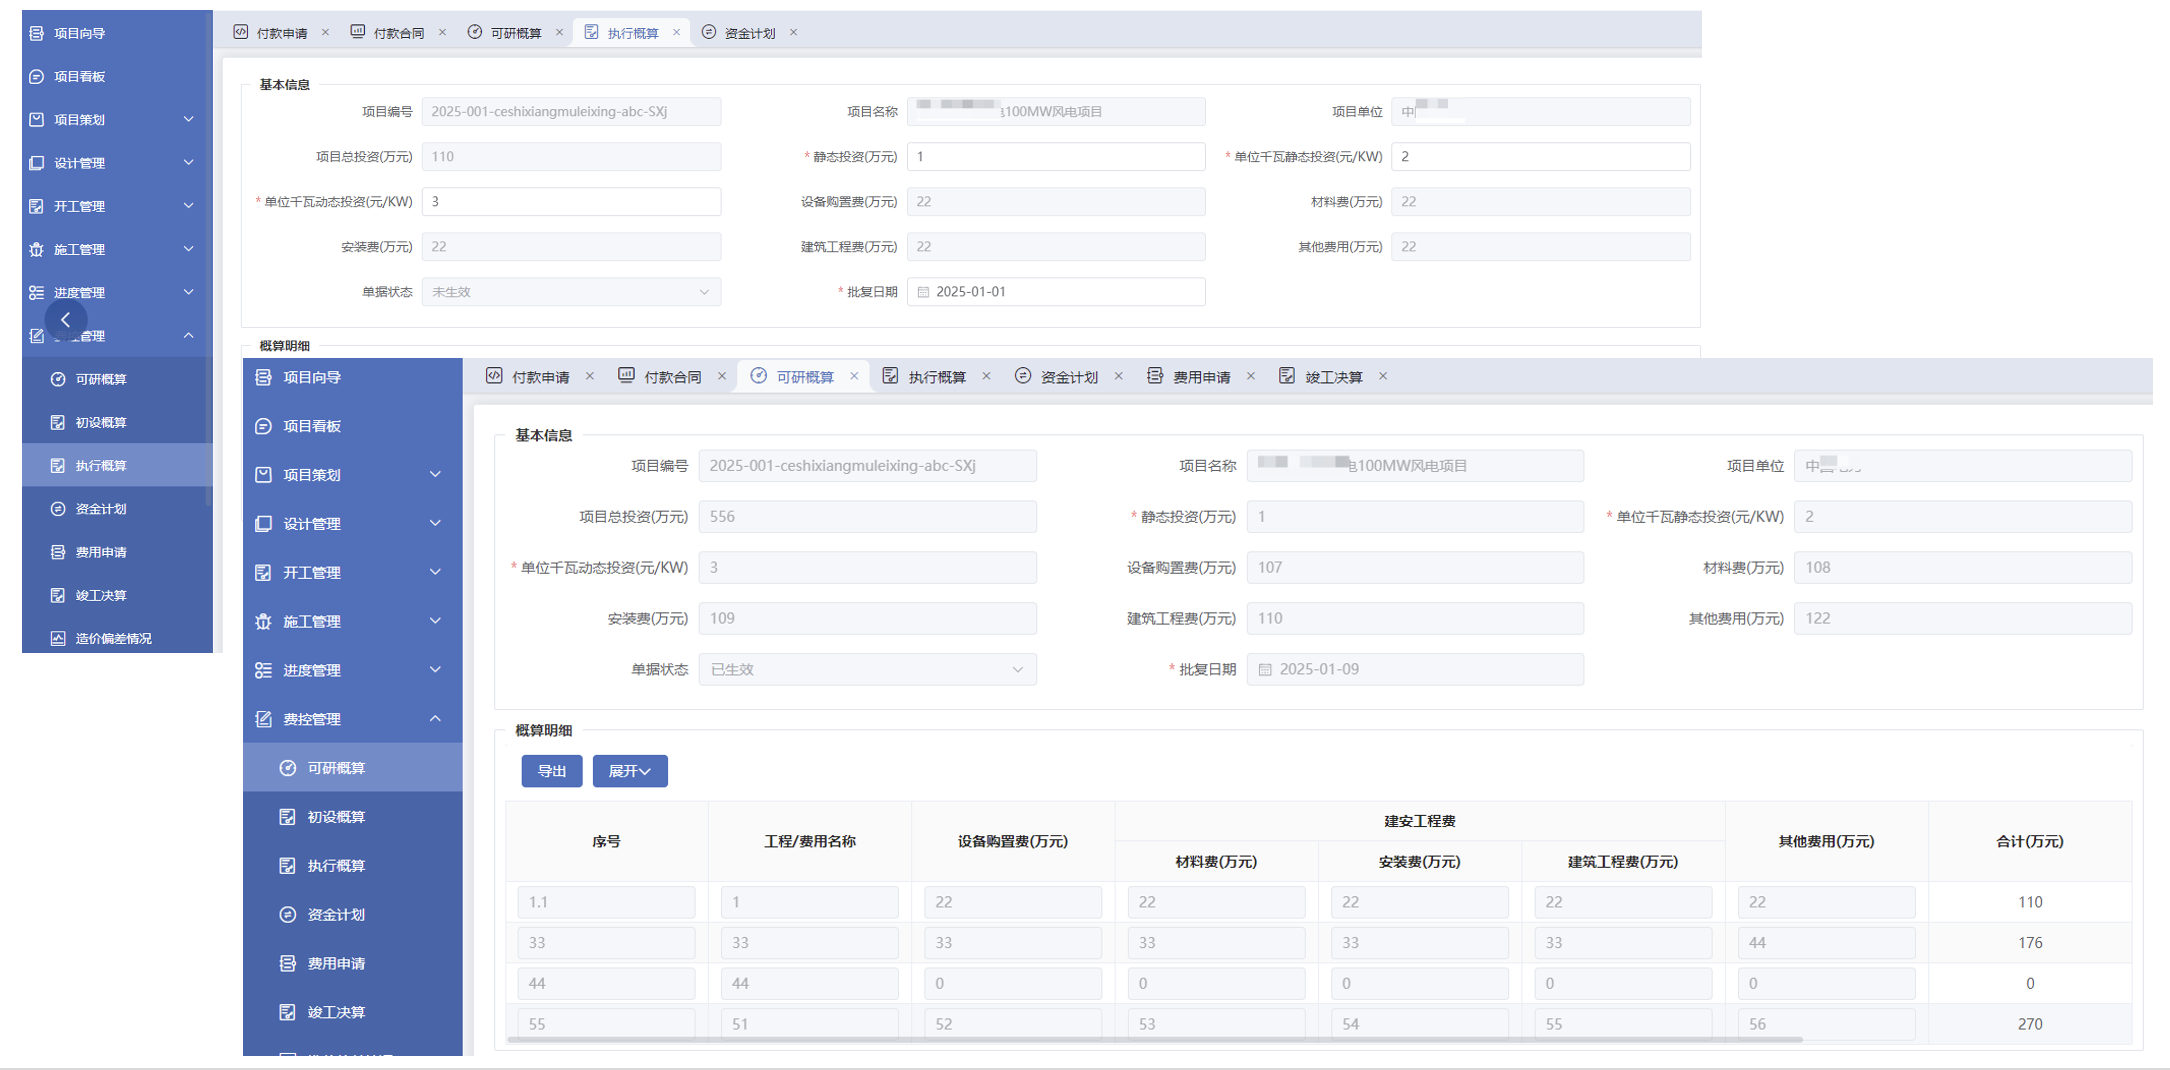Select the highlighted 可研概算 sidebar item
The height and width of the screenshot is (1070, 2170).
pos(336,768)
